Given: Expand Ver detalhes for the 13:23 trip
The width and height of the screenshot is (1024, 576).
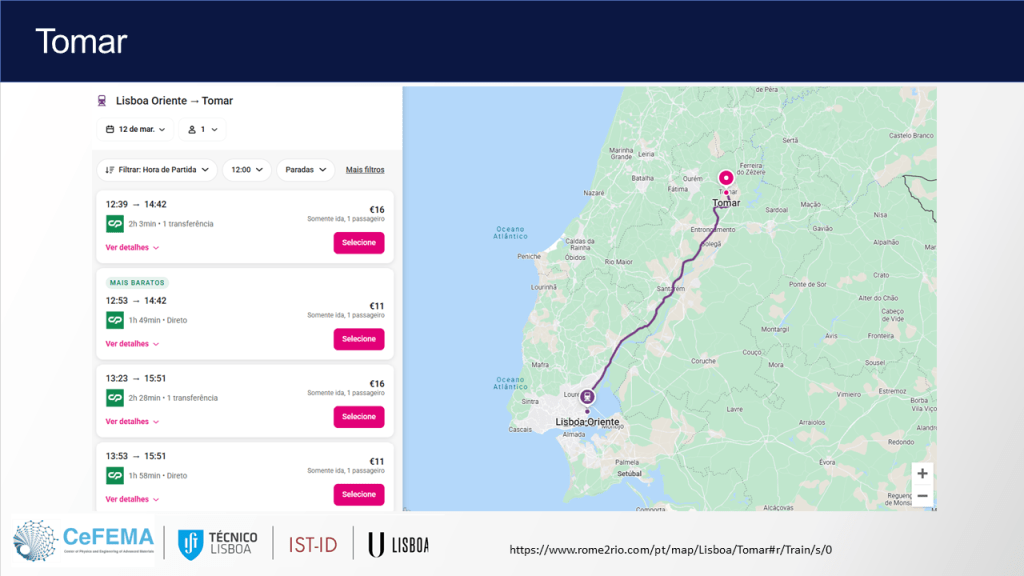Looking at the screenshot, I should 132,421.
